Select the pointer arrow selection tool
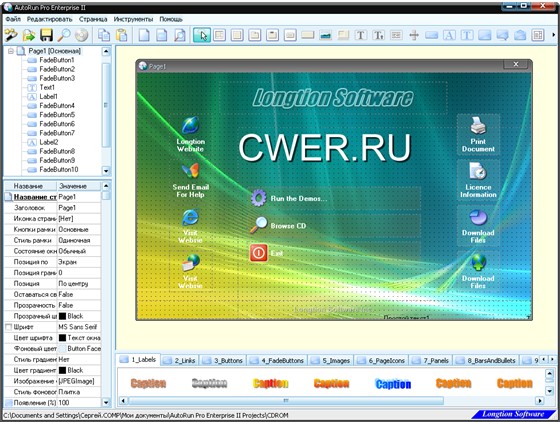Image resolution: width=560 pixels, height=422 pixels. (202, 35)
